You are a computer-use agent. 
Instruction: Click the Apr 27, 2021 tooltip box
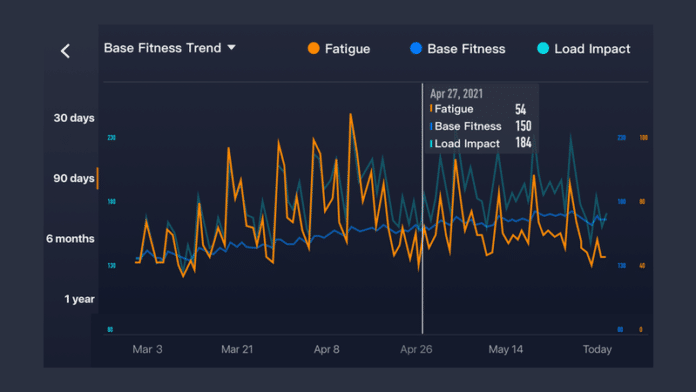point(481,119)
